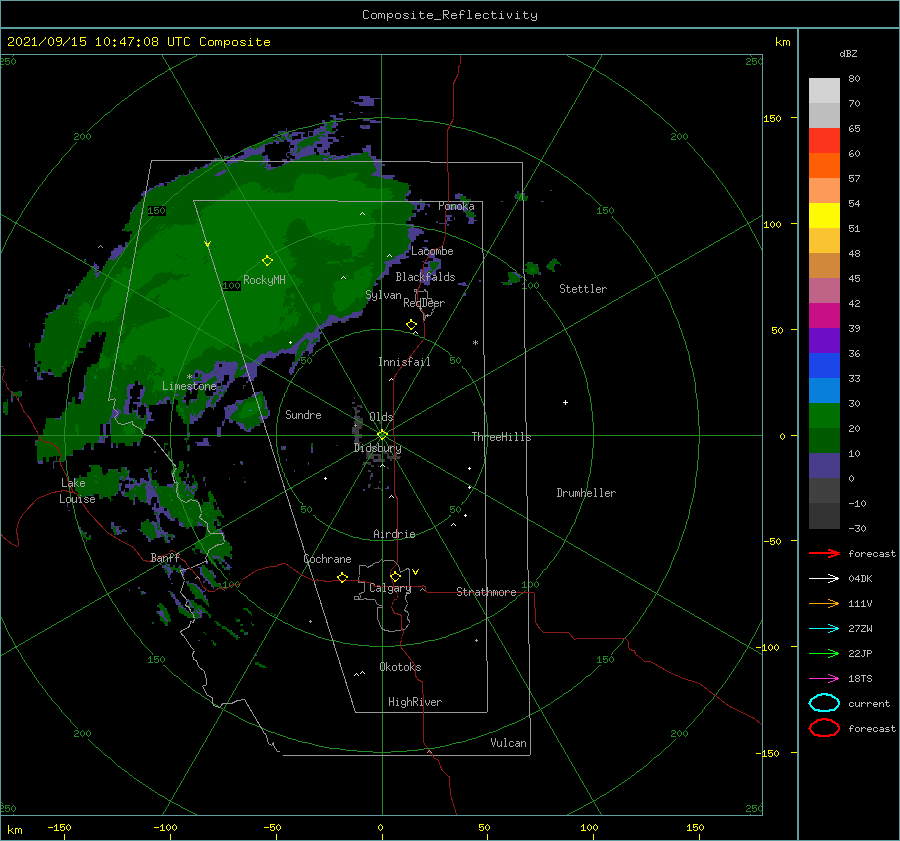The height and width of the screenshot is (841, 900).
Task: Click the red forecast ellipse icon
Action: [824, 728]
